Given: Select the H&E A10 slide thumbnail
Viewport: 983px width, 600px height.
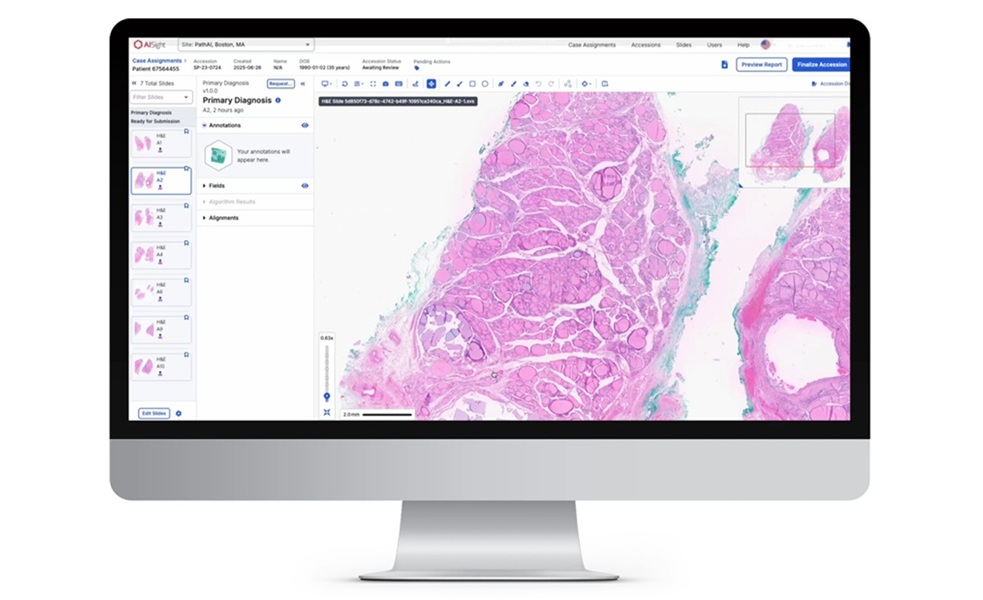Looking at the screenshot, I should (160, 366).
